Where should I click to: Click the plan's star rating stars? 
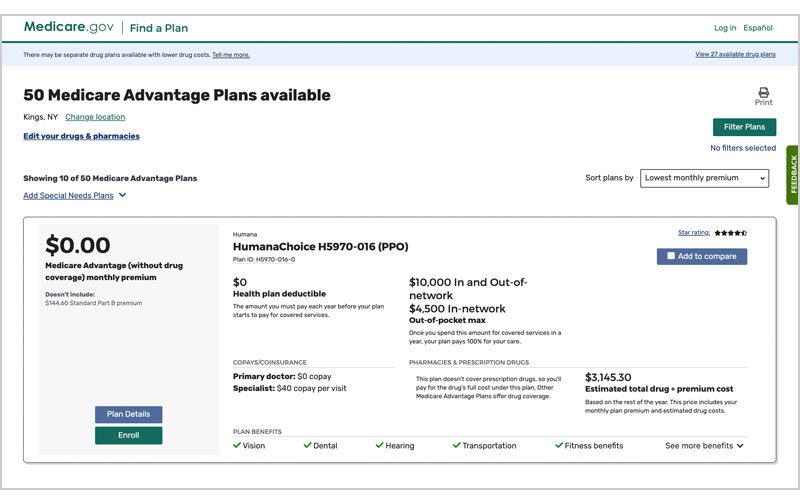pyautogui.click(x=731, y=233)
